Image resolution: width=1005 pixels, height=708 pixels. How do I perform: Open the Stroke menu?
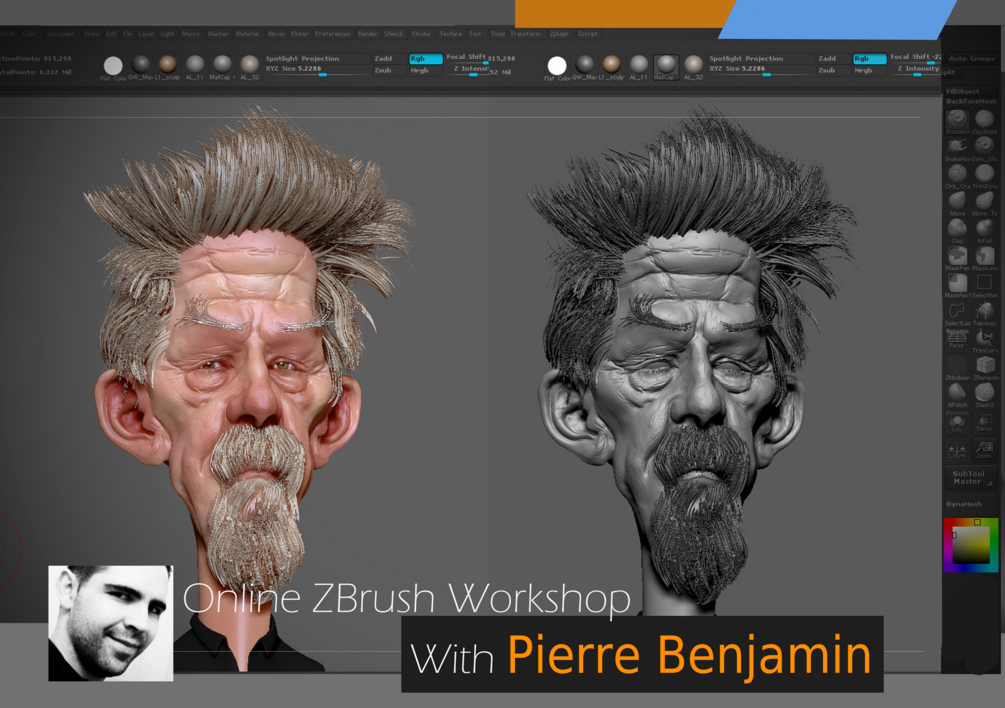click(420, 34)
